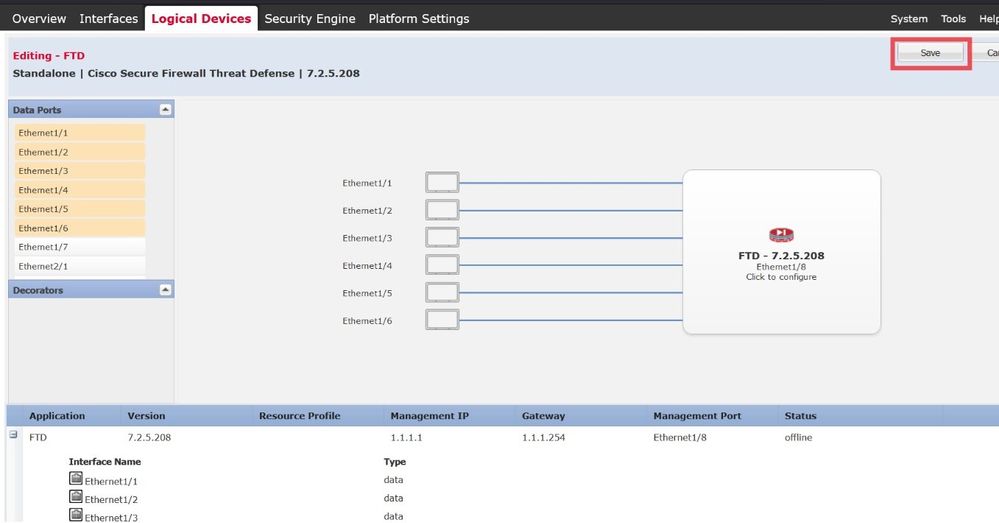This screenshot has height=523, width=999.
Task: Select Ethernet2/1 in Data Ports list
Action: pos(80,266)
